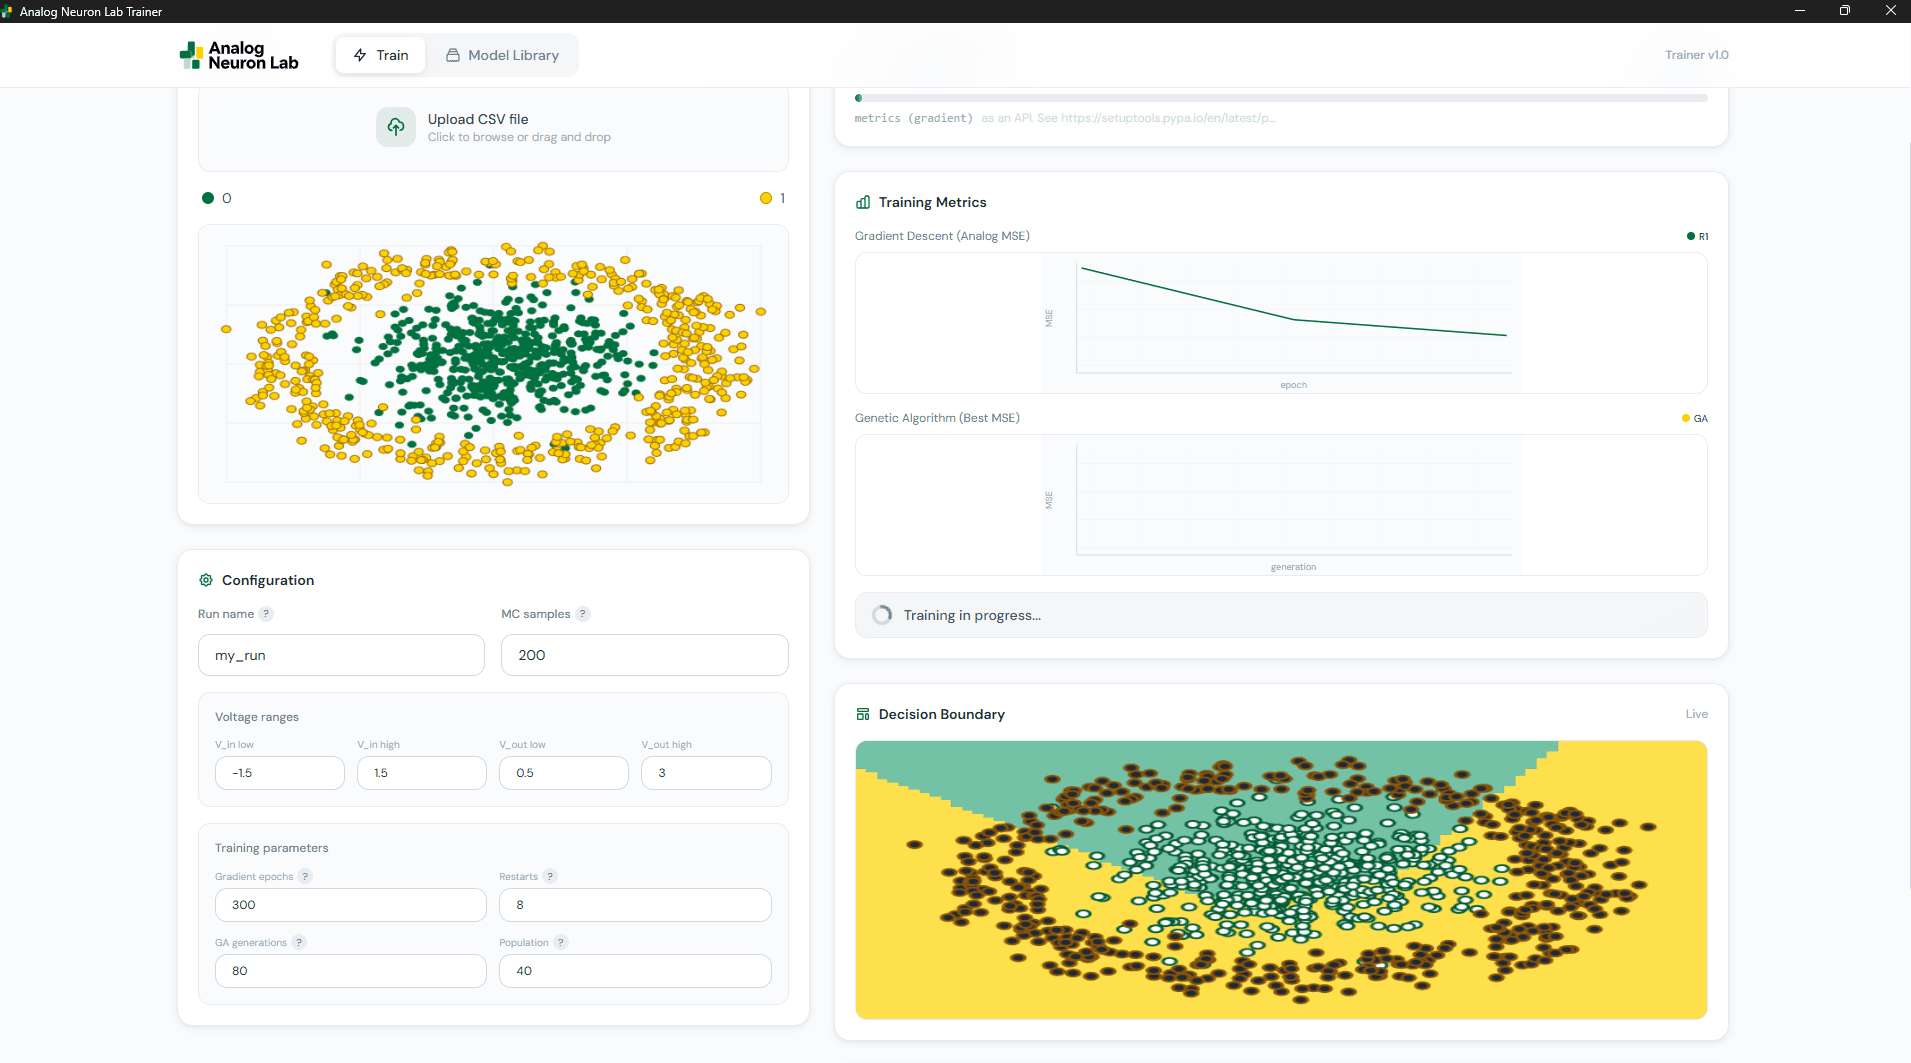1911x1063 pixels.
Task: Open the Gradient epochs help icon
Action: click(x=305, y=876)
